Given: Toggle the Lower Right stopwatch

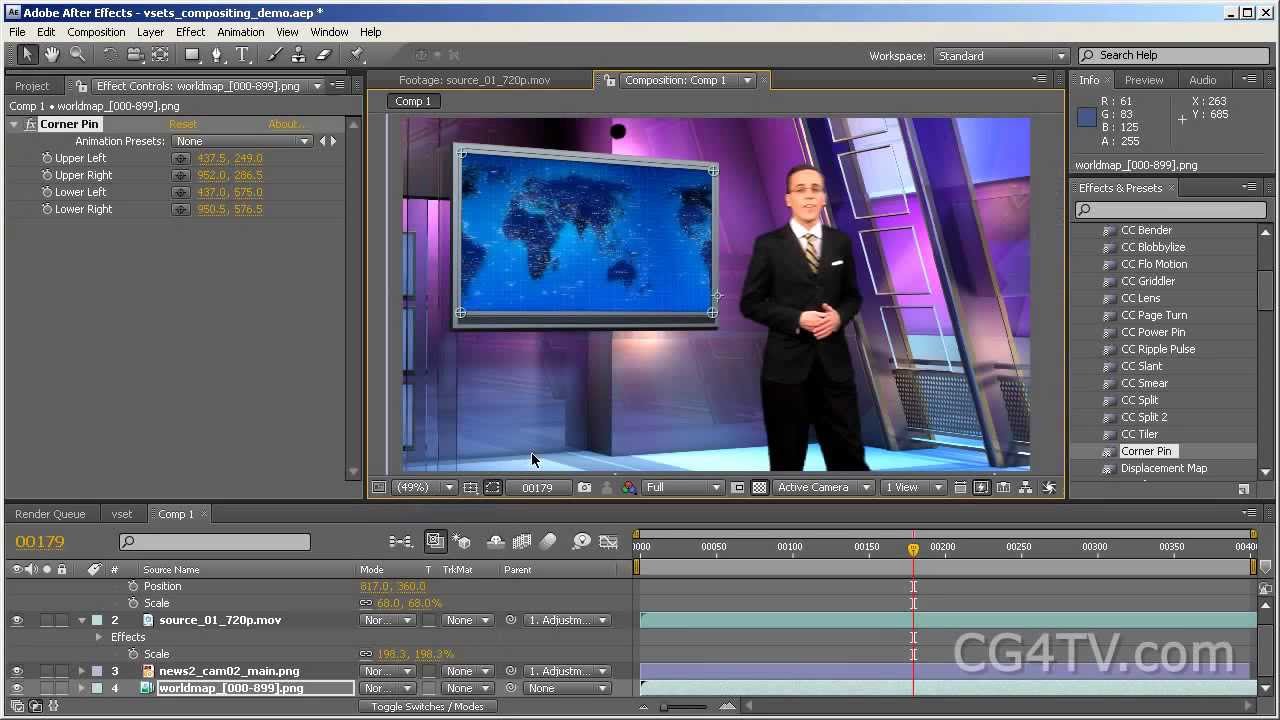Looking at the screenshot, I should (x=46, y=209).
